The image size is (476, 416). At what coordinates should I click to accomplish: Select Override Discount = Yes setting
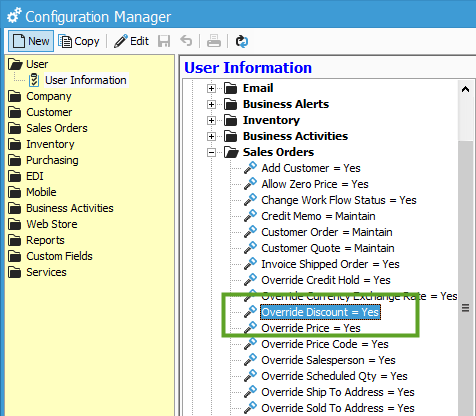pos(320,312)
